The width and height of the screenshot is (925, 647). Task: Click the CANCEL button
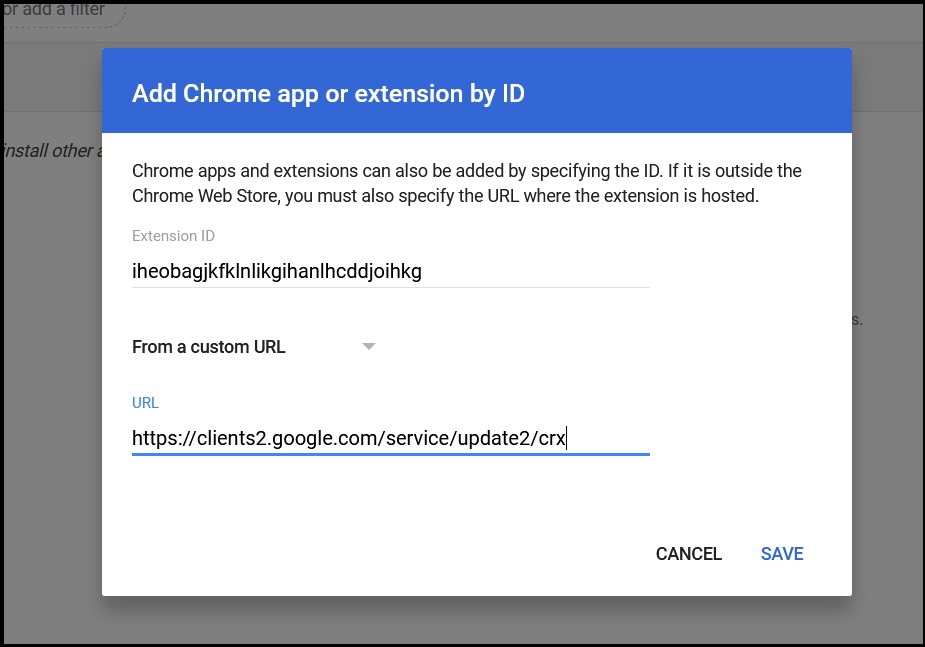pos(688,554)
